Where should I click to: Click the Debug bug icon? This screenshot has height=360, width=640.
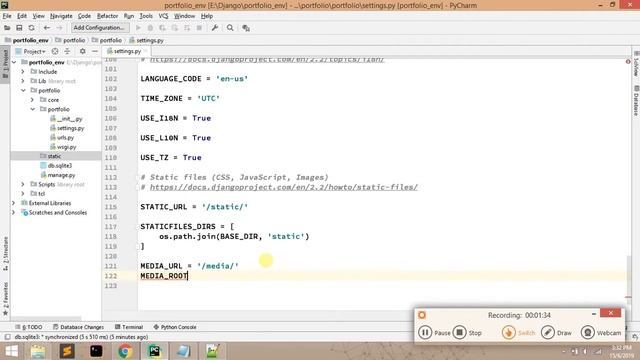(x=150, y=28)
